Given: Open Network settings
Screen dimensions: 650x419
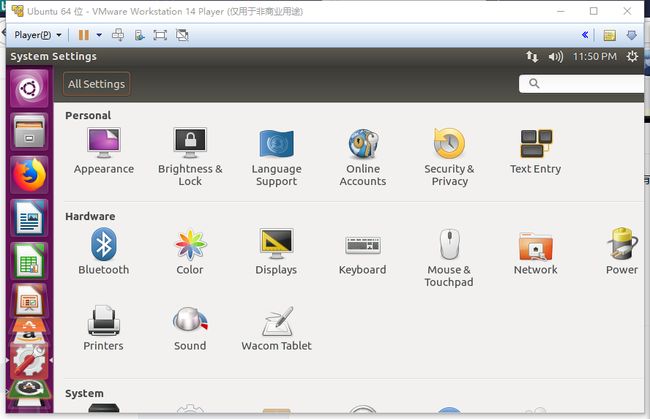Looking at the screenshot, I should pyautogui.click(x=536, y=252).
